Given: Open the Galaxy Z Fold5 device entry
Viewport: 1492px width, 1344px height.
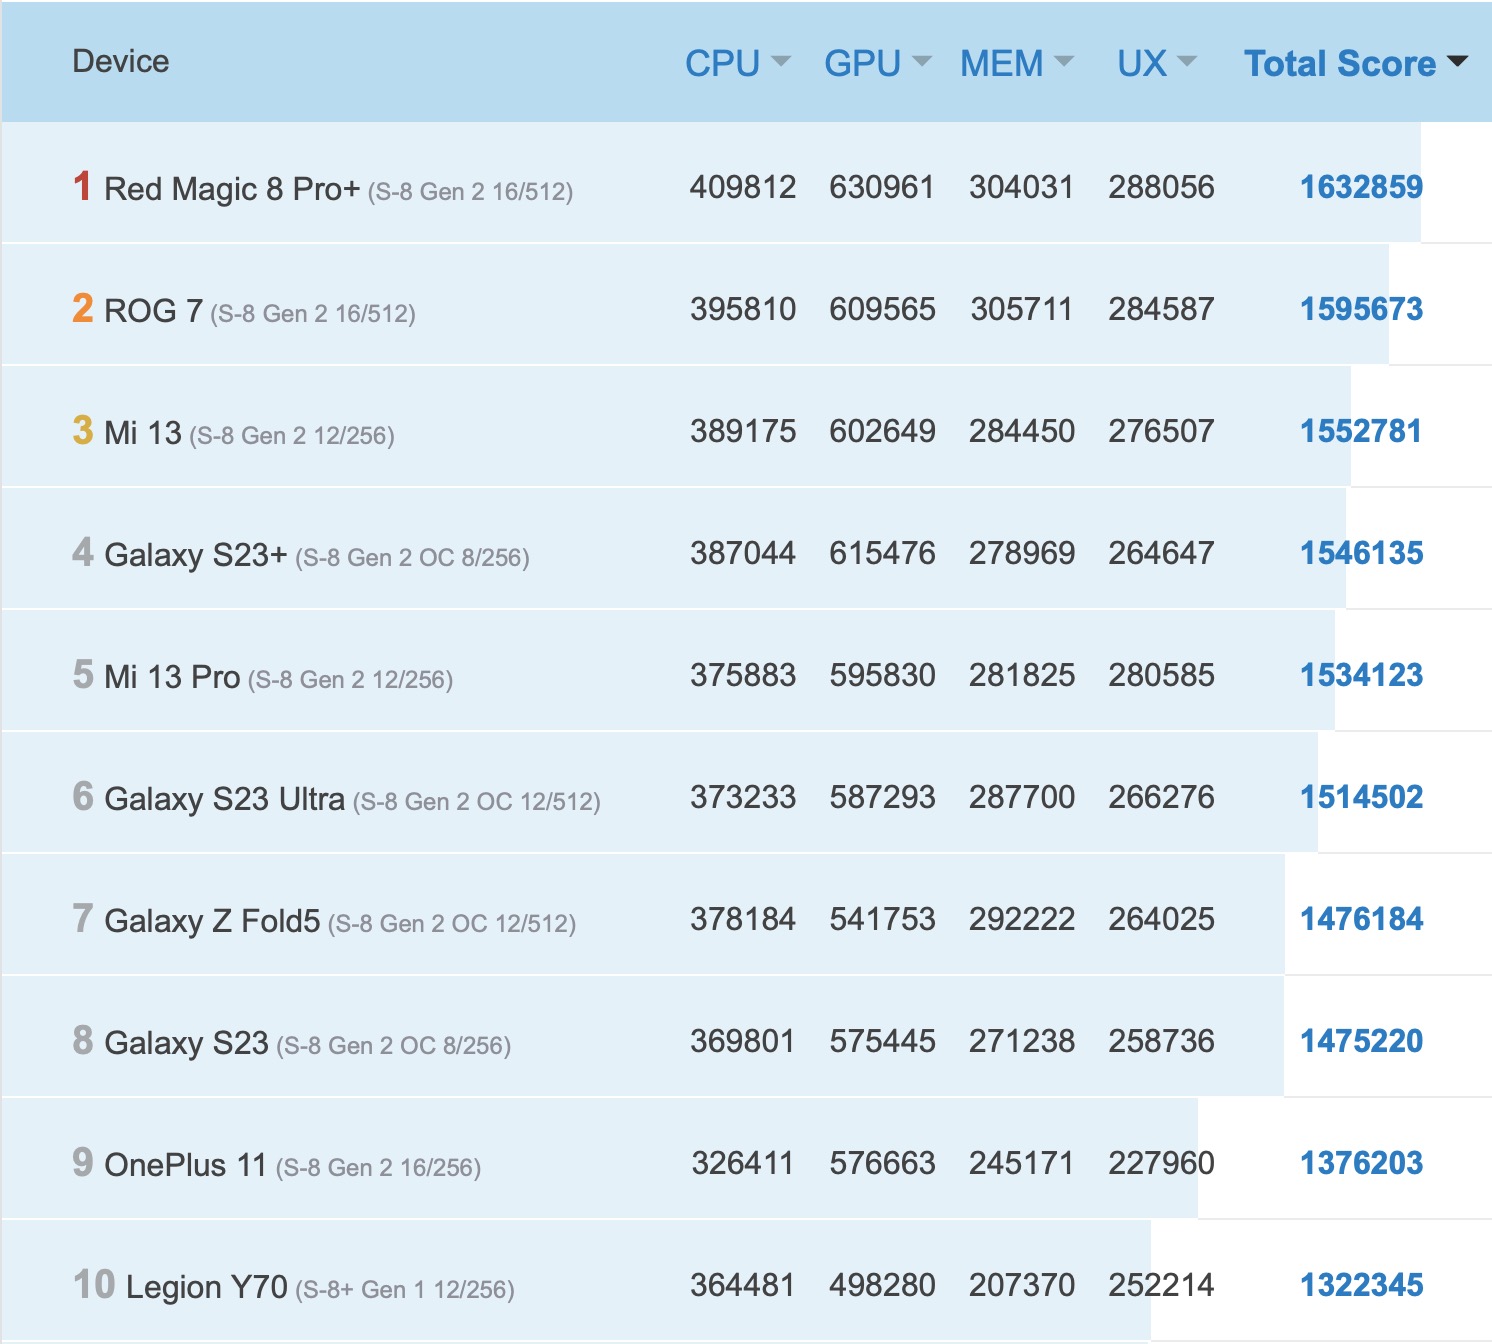Looking at the screenshot, I should tap(212, 920).
